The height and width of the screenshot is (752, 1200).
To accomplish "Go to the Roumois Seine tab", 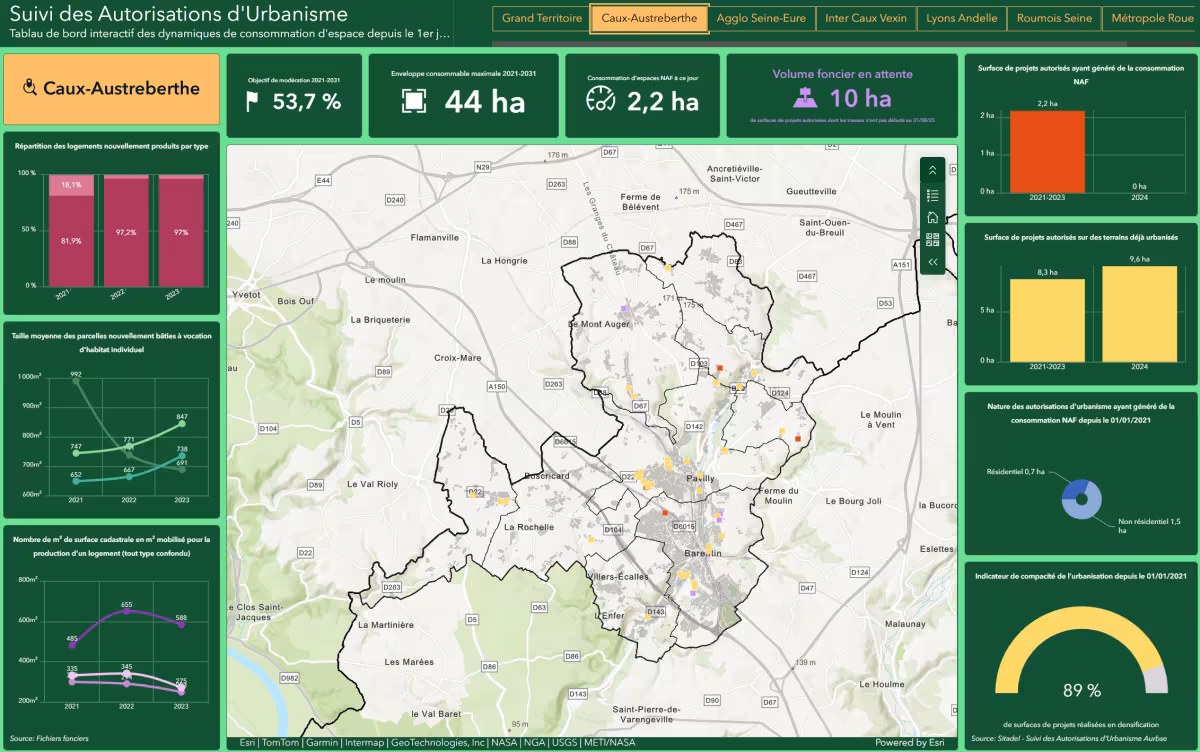I will (x=1054, y=18).
